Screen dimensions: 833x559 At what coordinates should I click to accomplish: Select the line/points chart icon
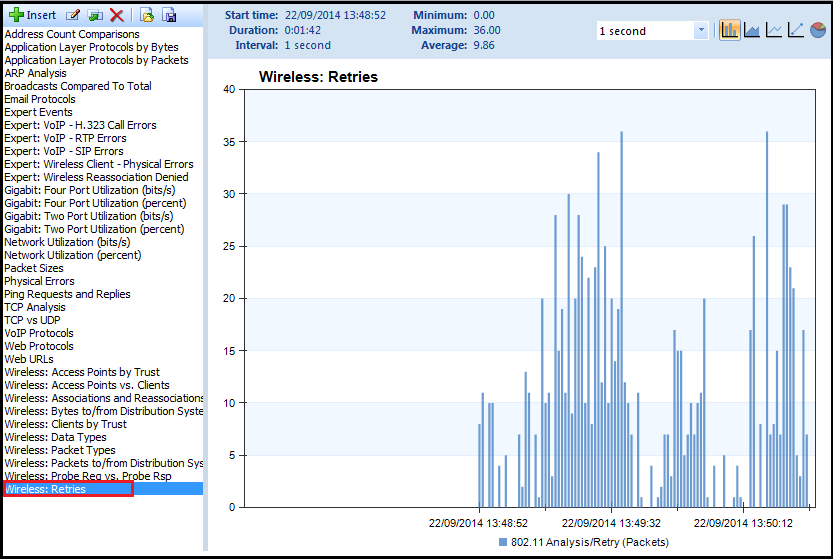pos(796,30)
